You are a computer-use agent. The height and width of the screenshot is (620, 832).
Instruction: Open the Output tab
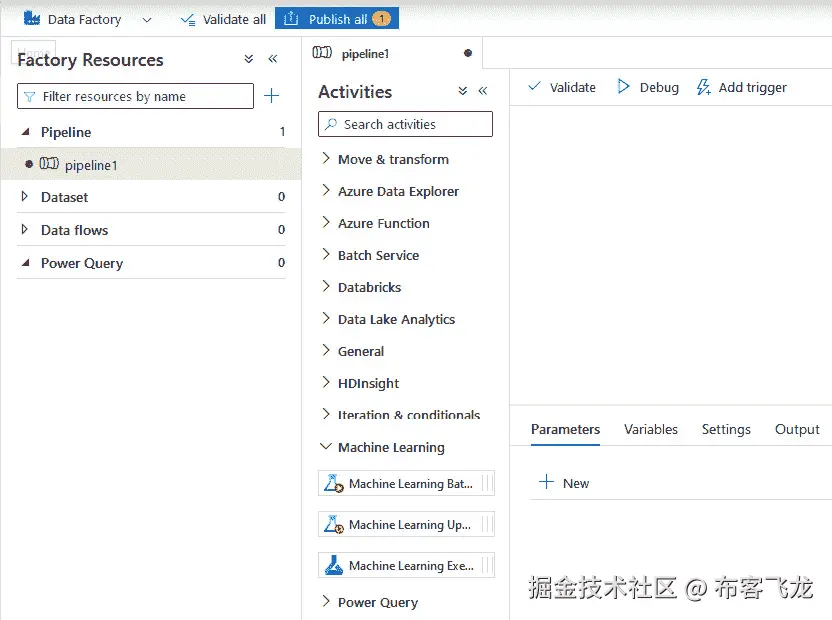tap(797, 429)
